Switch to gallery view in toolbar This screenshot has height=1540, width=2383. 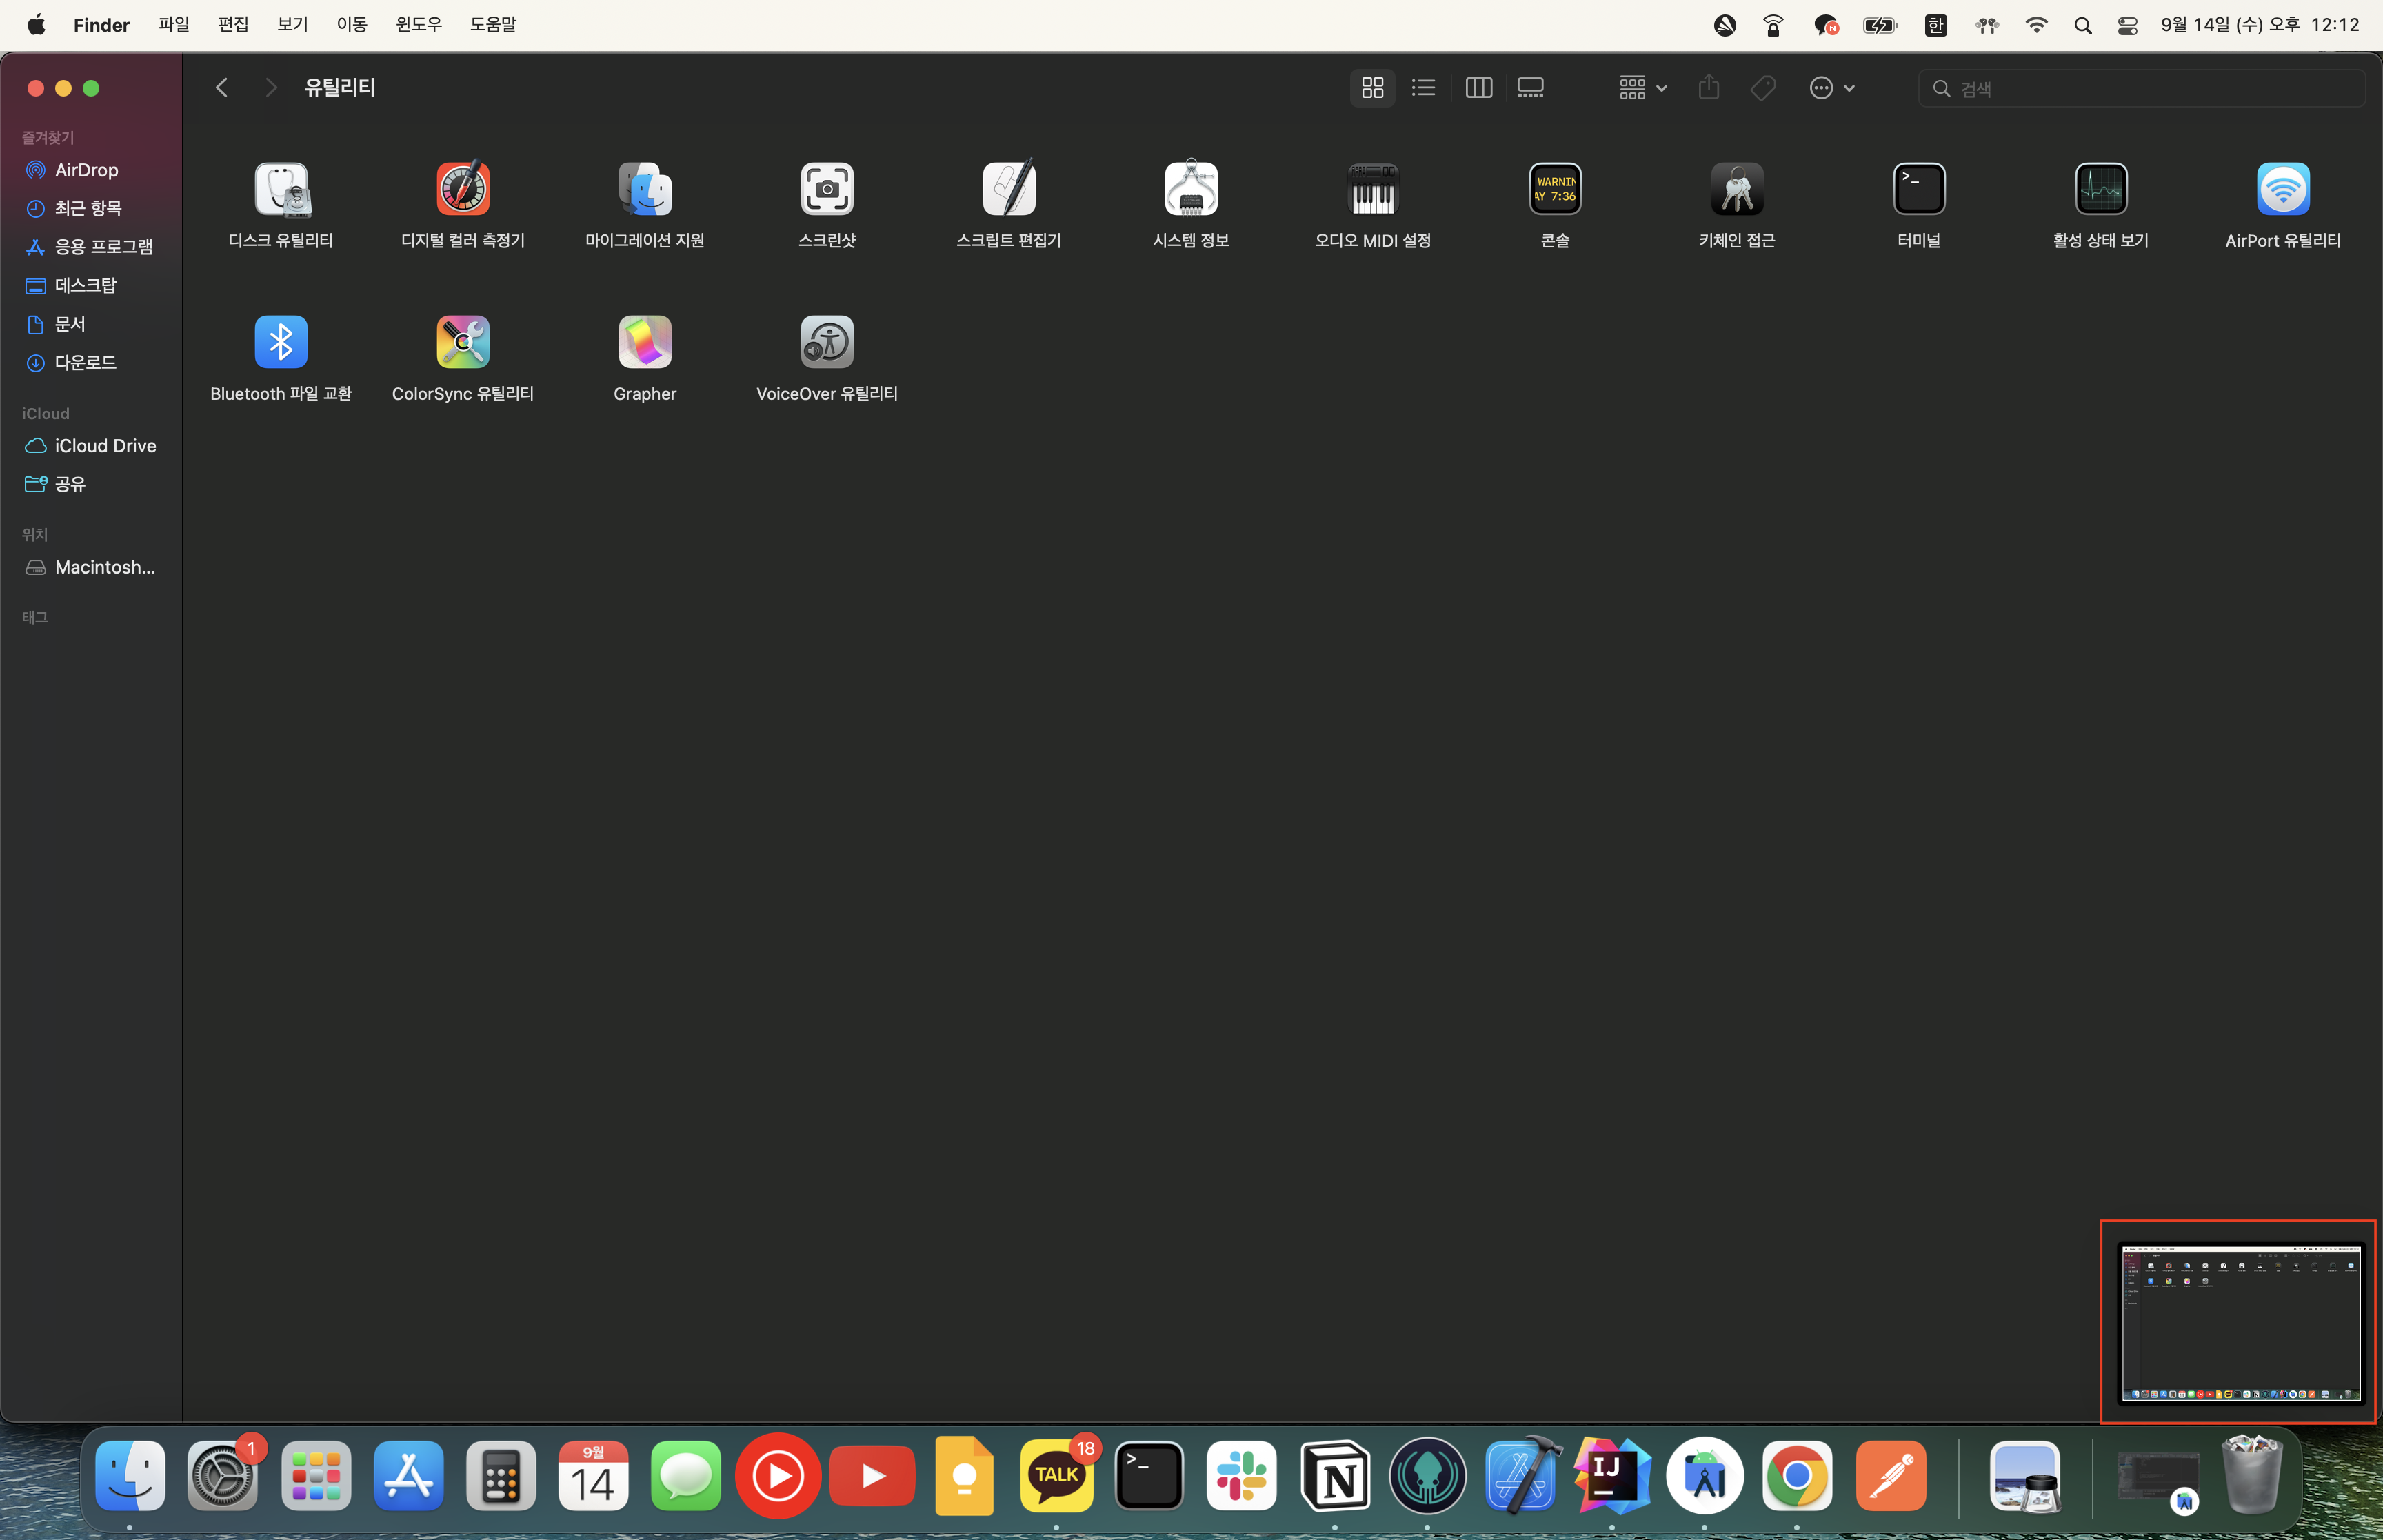pyautogui.click(x=1531, y=88)
